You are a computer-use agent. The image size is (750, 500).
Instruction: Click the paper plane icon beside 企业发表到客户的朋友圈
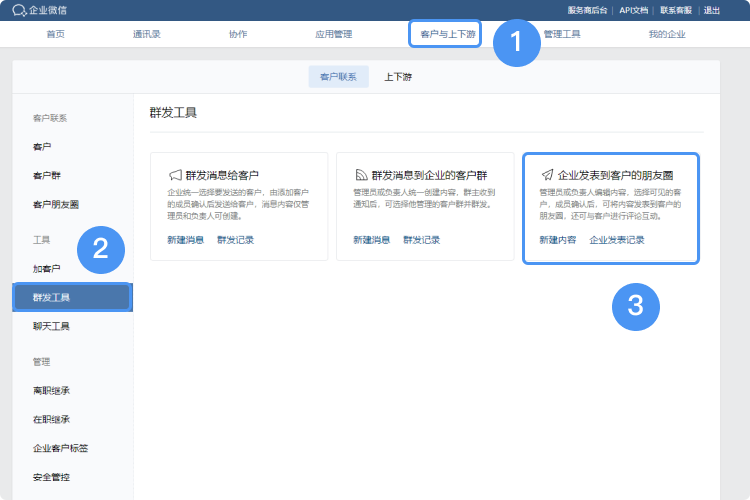(x=546, y=174)
